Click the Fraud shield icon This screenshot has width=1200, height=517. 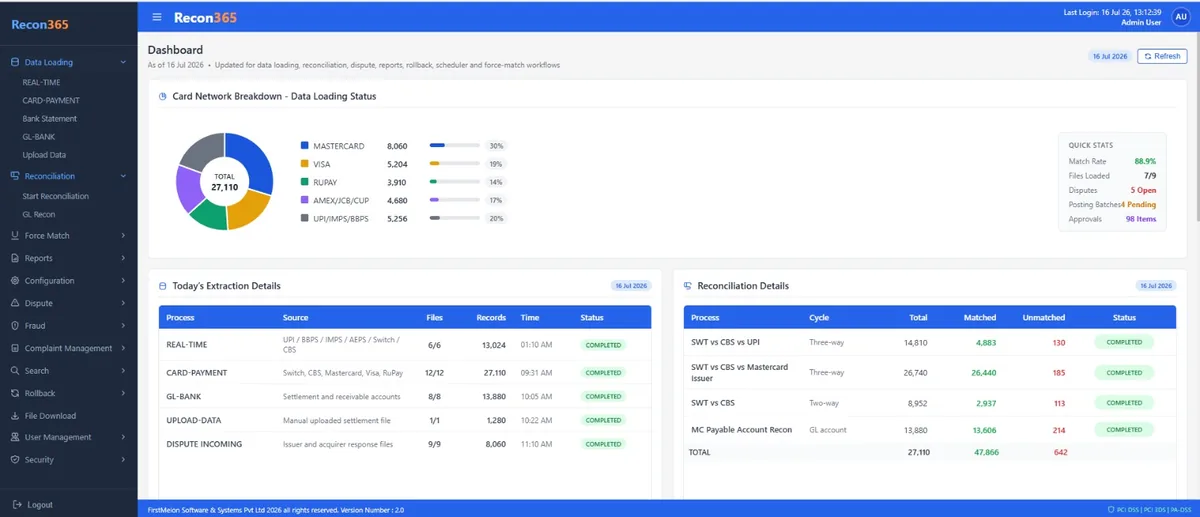tap(15, 326)
